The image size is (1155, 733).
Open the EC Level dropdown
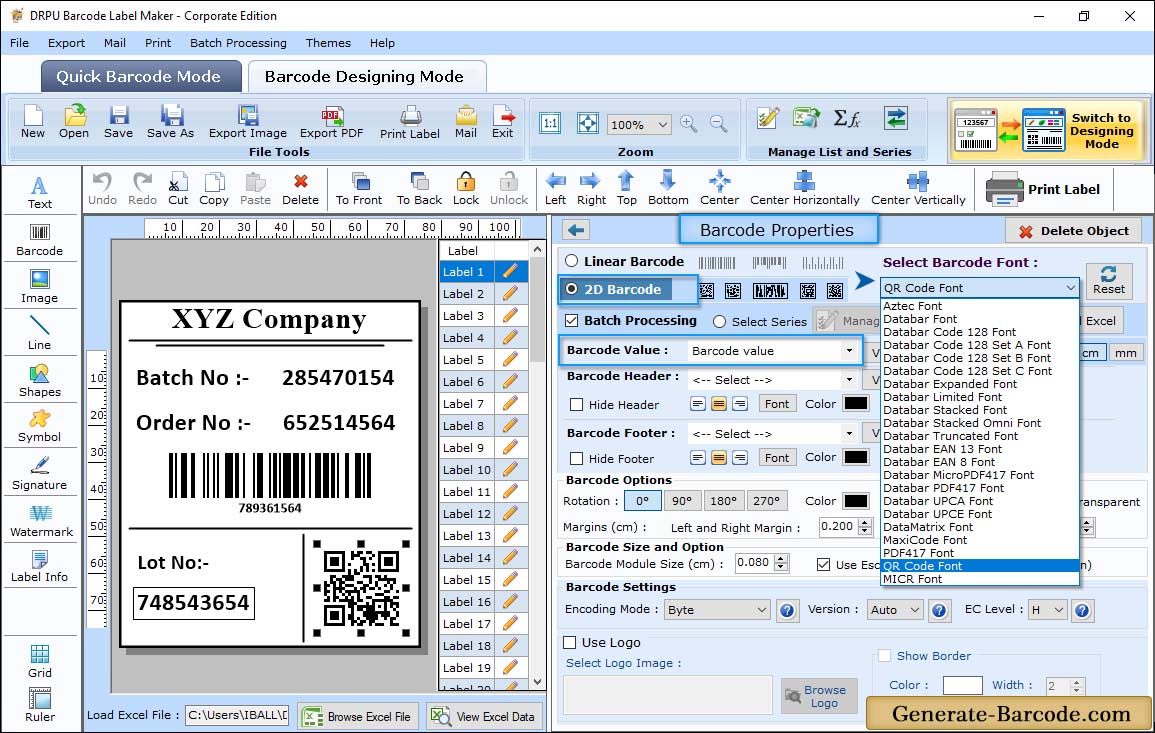pyautogui.click(x=1048, y=610)
